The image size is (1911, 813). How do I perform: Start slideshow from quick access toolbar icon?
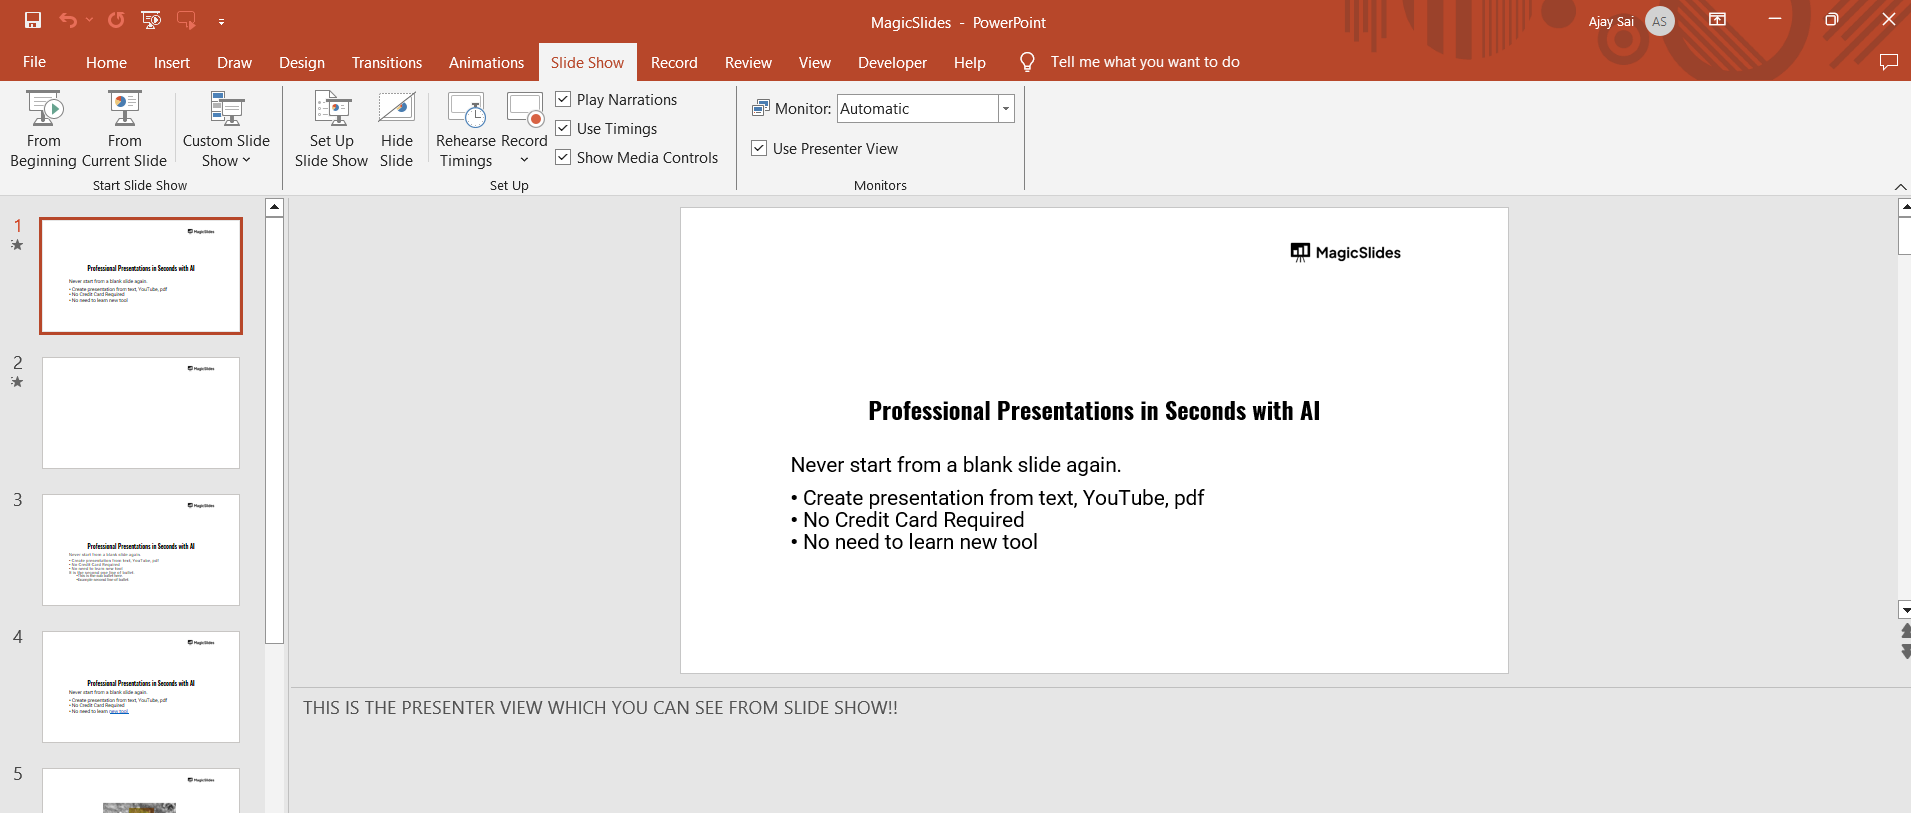151,20
